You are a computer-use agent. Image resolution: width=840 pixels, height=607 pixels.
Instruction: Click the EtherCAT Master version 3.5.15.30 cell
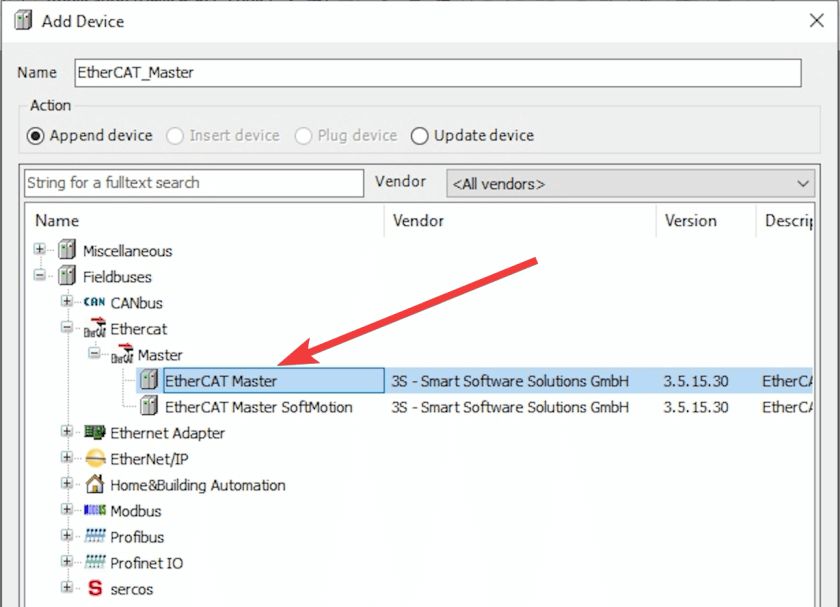pyautogui.click(x=696, y=381)
